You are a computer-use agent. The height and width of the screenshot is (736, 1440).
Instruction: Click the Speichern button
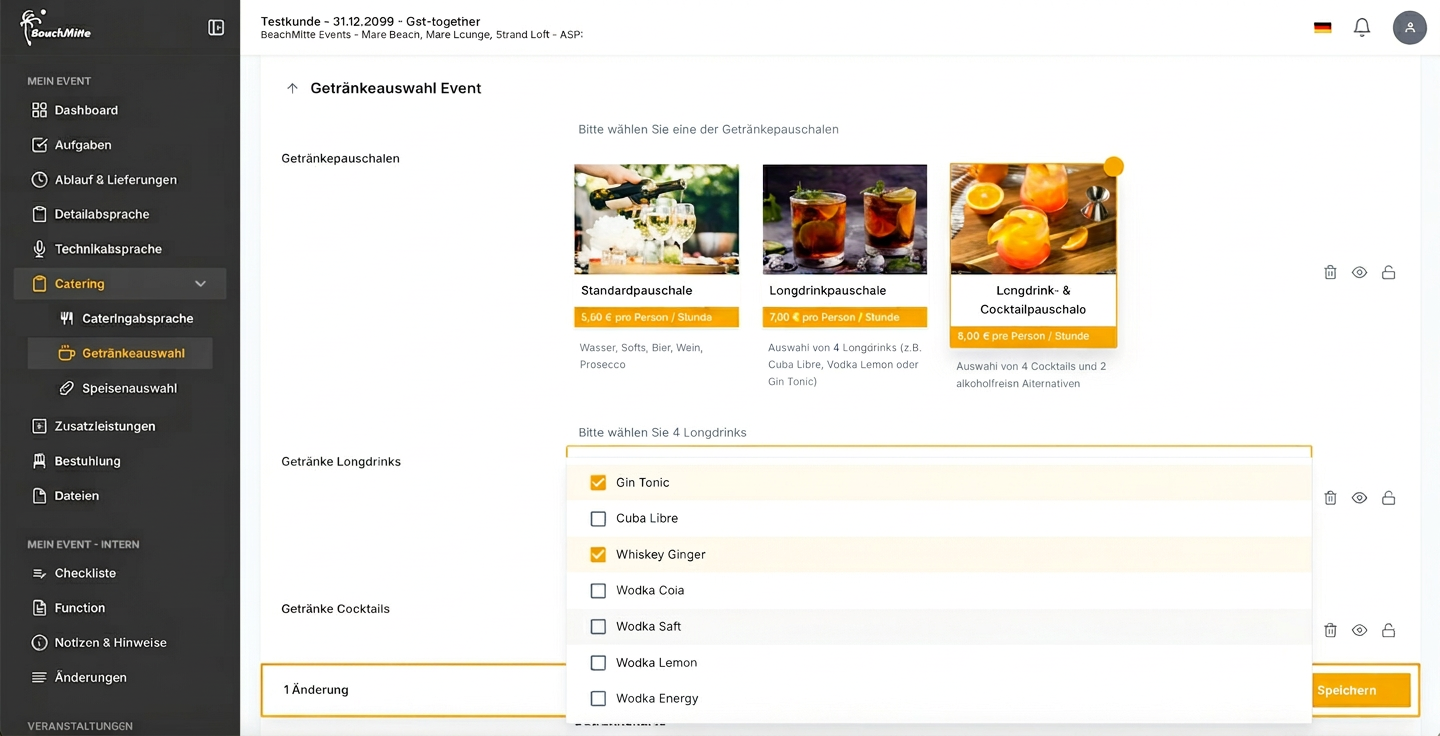pyautogui.click(x=1345, y=690)
